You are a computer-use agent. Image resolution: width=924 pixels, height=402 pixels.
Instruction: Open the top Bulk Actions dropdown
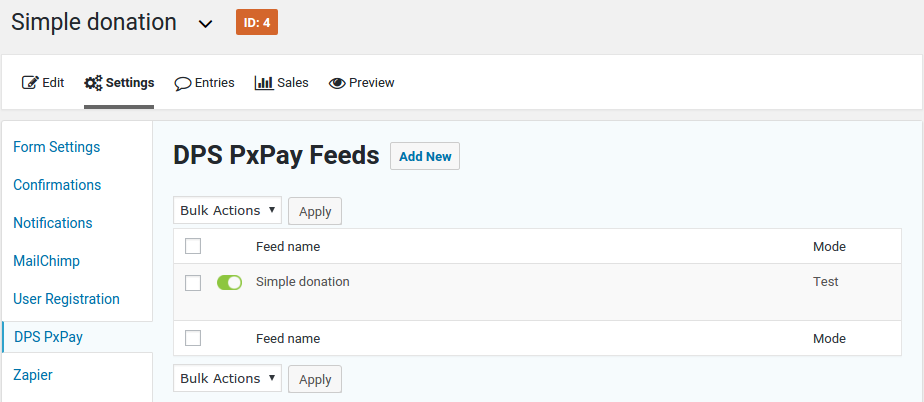coord(227,210)
